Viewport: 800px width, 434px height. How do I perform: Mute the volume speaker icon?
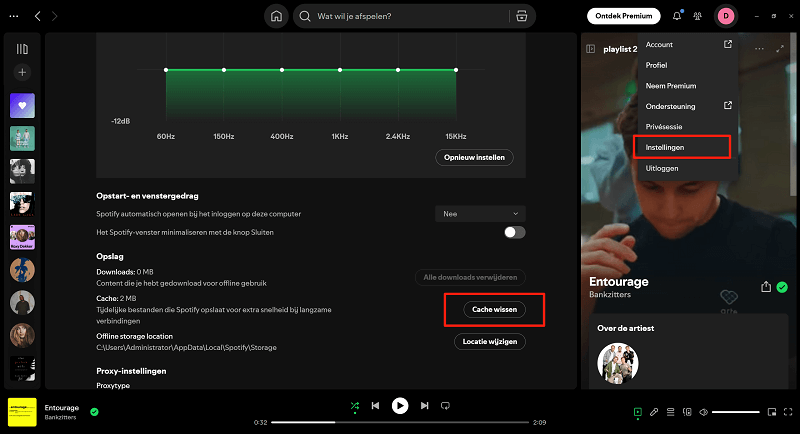click(x=703, y=412)
